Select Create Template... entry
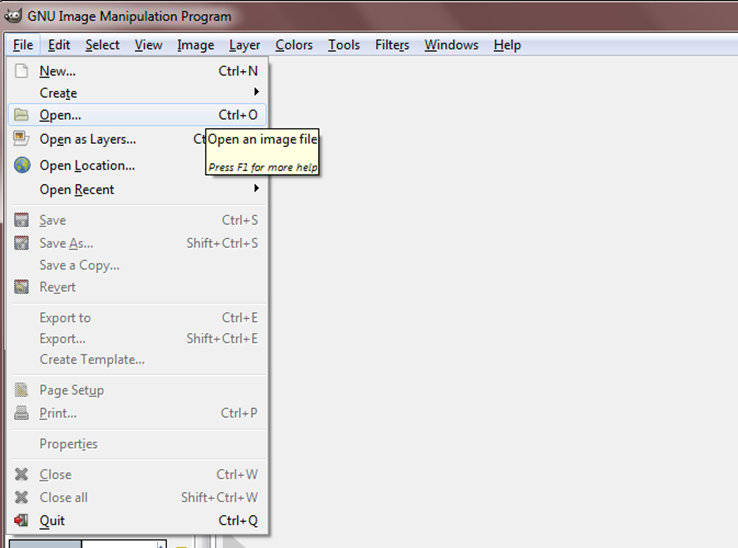 [x=137, y=360]
